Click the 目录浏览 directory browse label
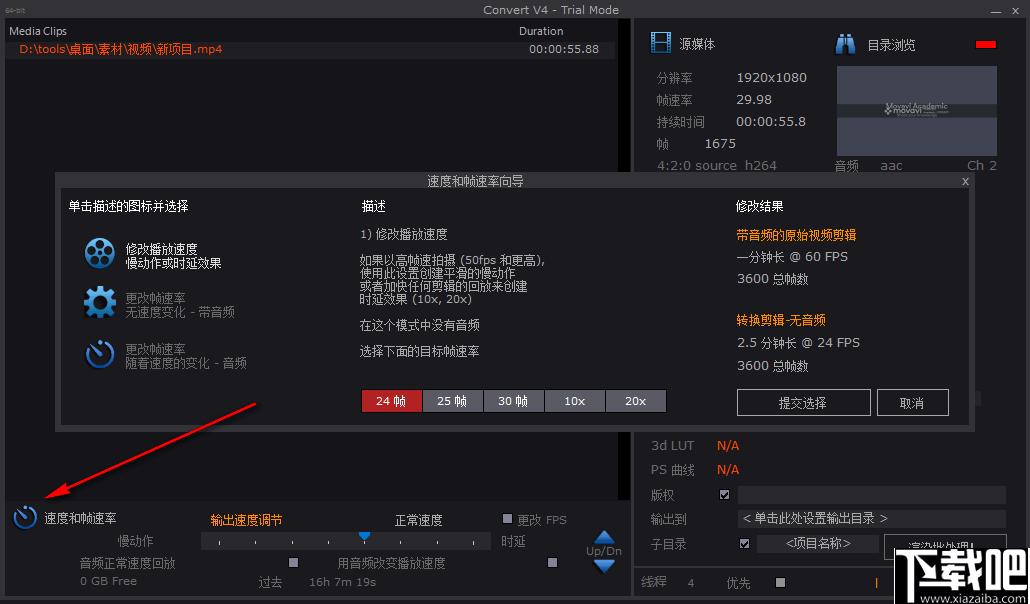Screen dimensions: 1030x604 pyautogui.click(x=891, y=45)
